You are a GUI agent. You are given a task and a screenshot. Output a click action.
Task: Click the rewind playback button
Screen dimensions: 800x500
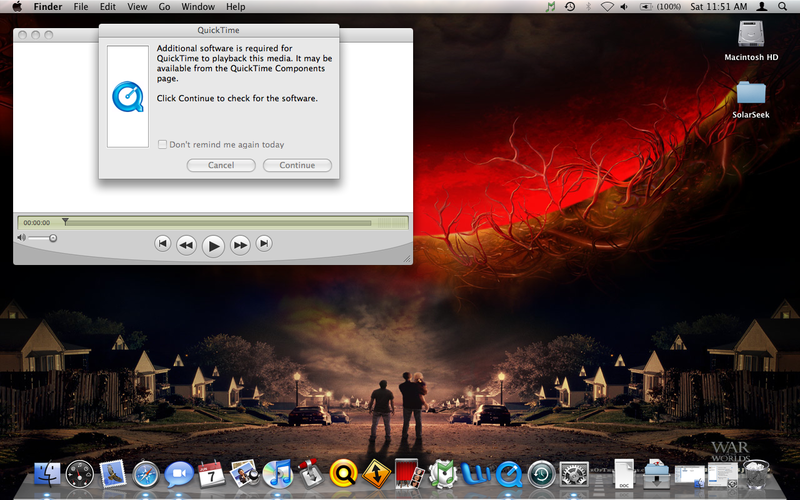pos(186,245)
